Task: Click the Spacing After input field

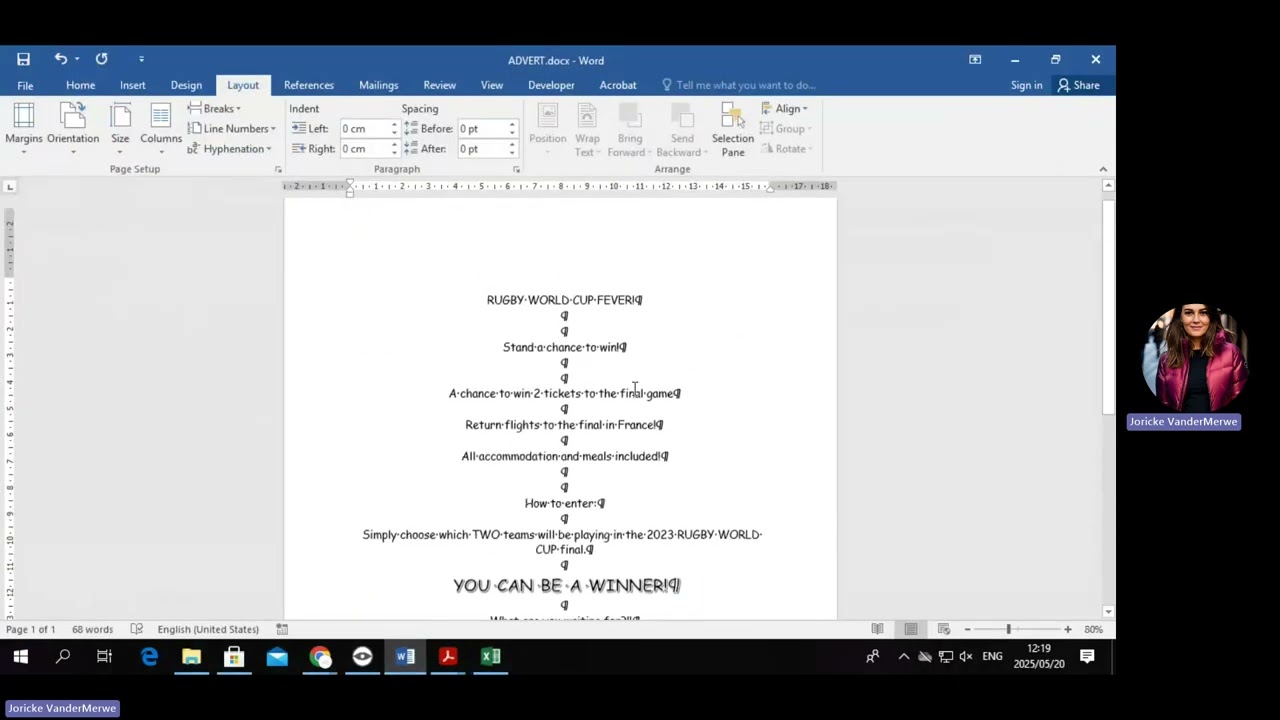Action: pyautogui.click(x=482, y=148)
